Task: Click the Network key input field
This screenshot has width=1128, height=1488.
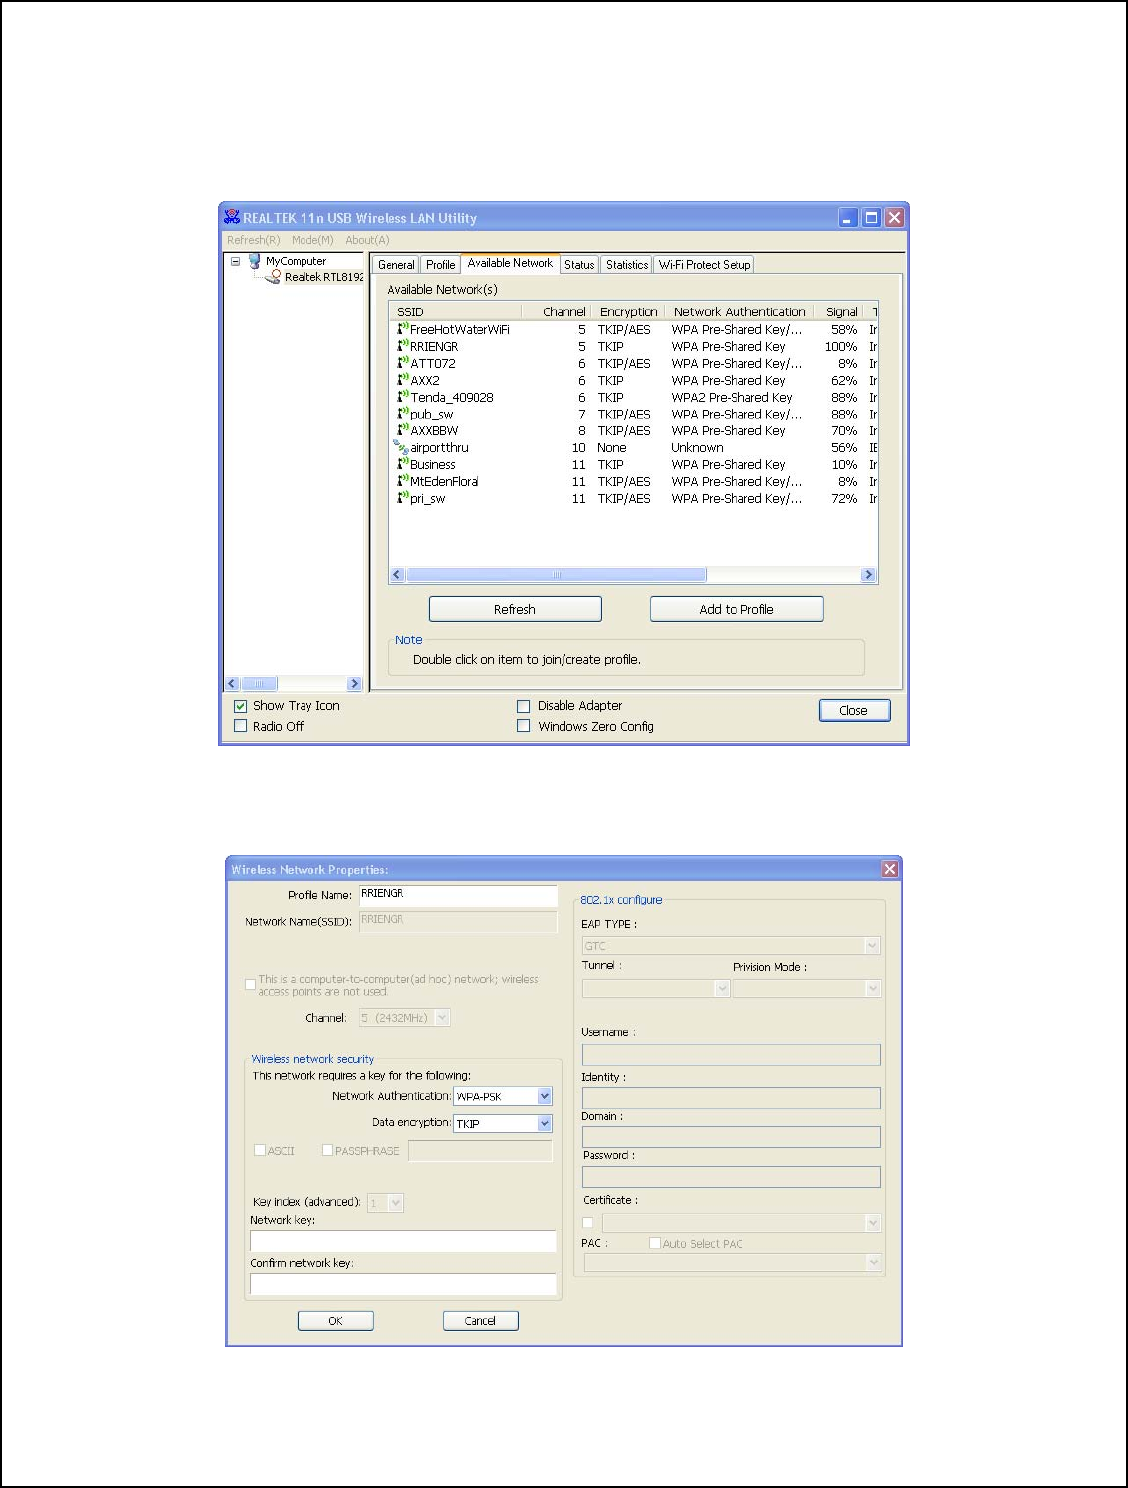Action: click(x=403, y=1241)
